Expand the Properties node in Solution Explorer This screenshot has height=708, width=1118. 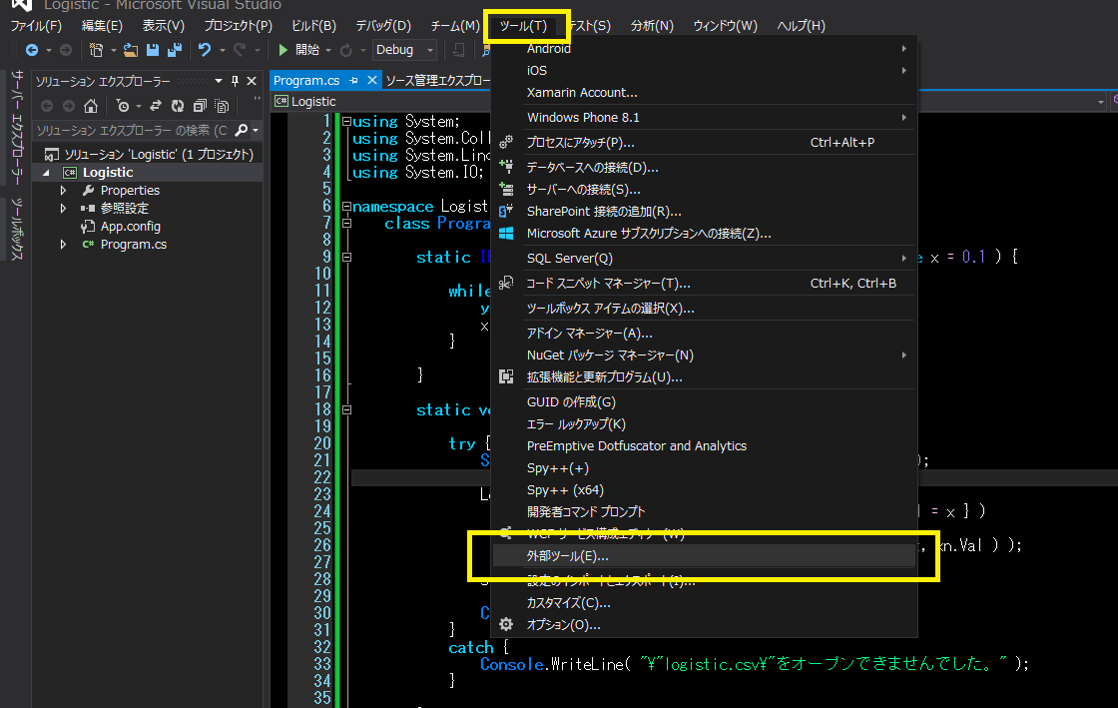coord(63,190)
